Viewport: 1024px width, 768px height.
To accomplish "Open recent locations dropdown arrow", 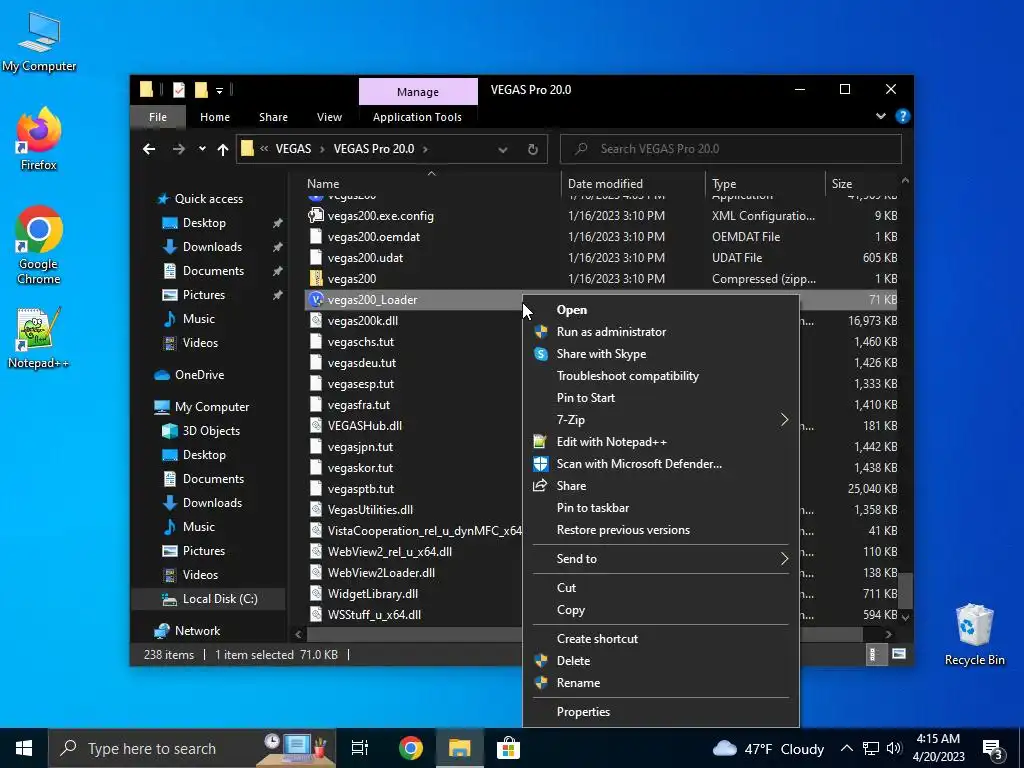I will click(202, 149).
